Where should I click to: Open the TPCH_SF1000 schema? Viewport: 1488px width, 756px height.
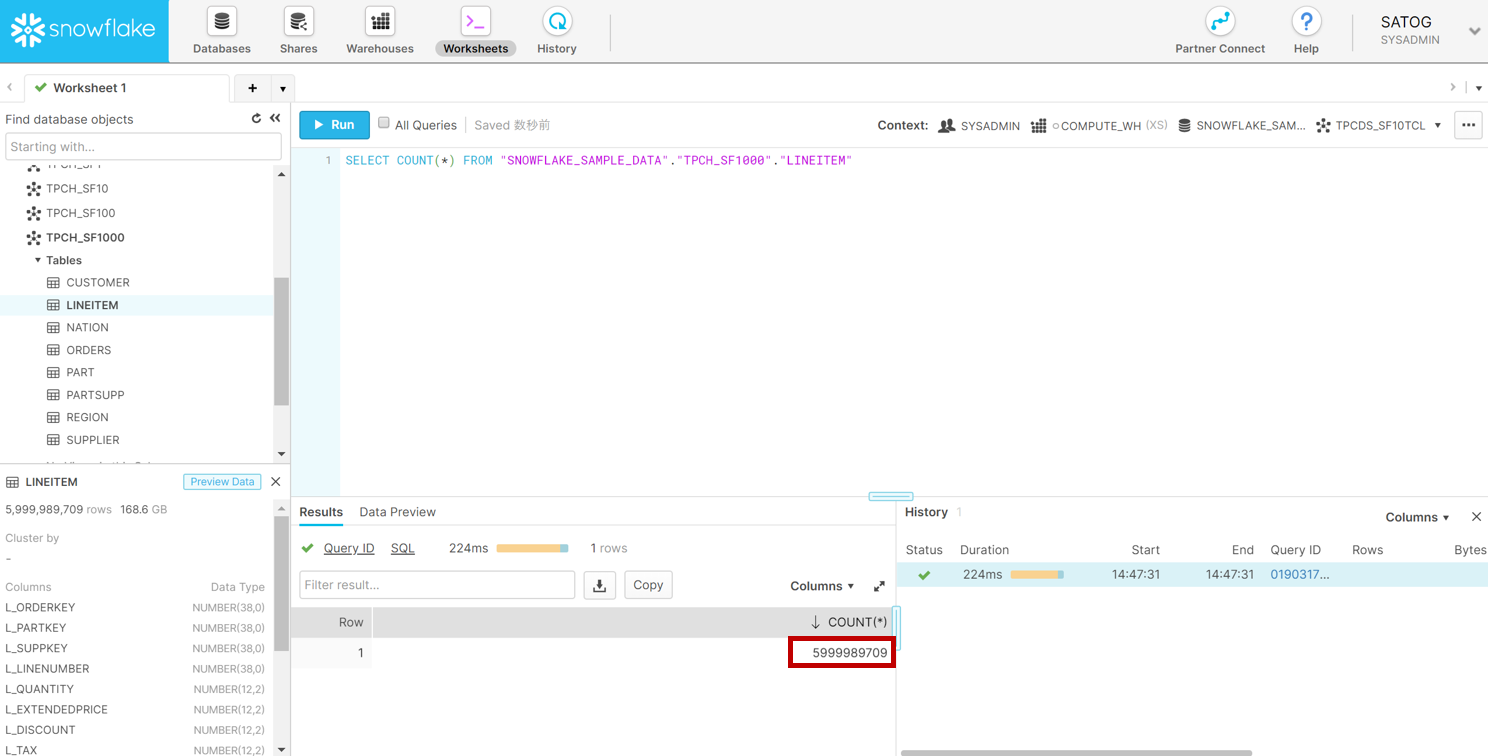pyautogui.click(x=85, y=238)
